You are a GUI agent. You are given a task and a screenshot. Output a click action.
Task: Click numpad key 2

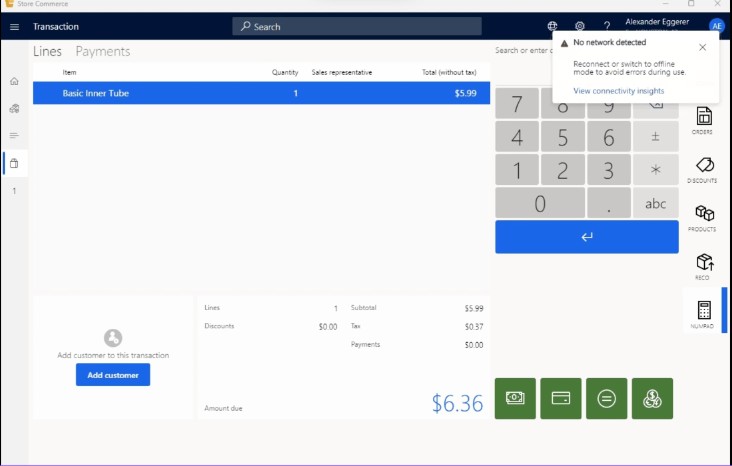(563, 170)
